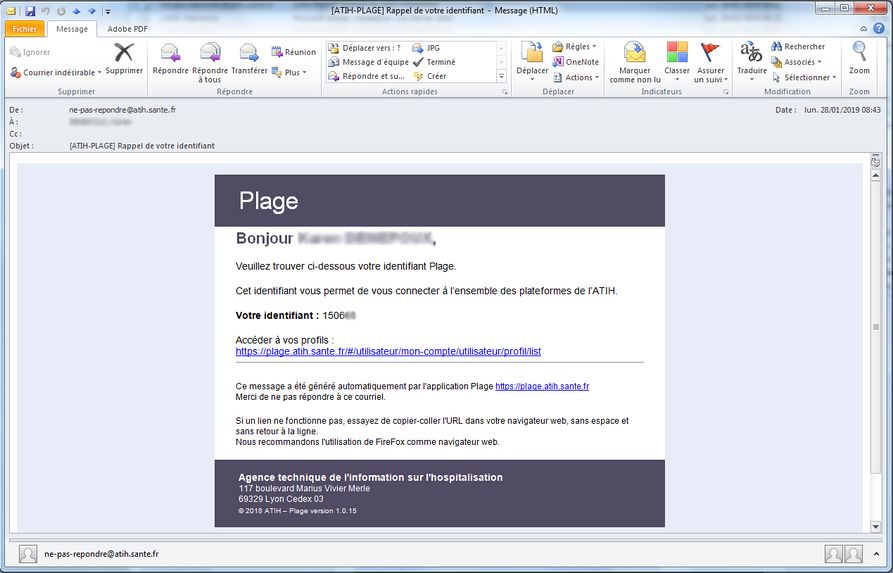Click the sender contact photo placeholder

(28, 554)
